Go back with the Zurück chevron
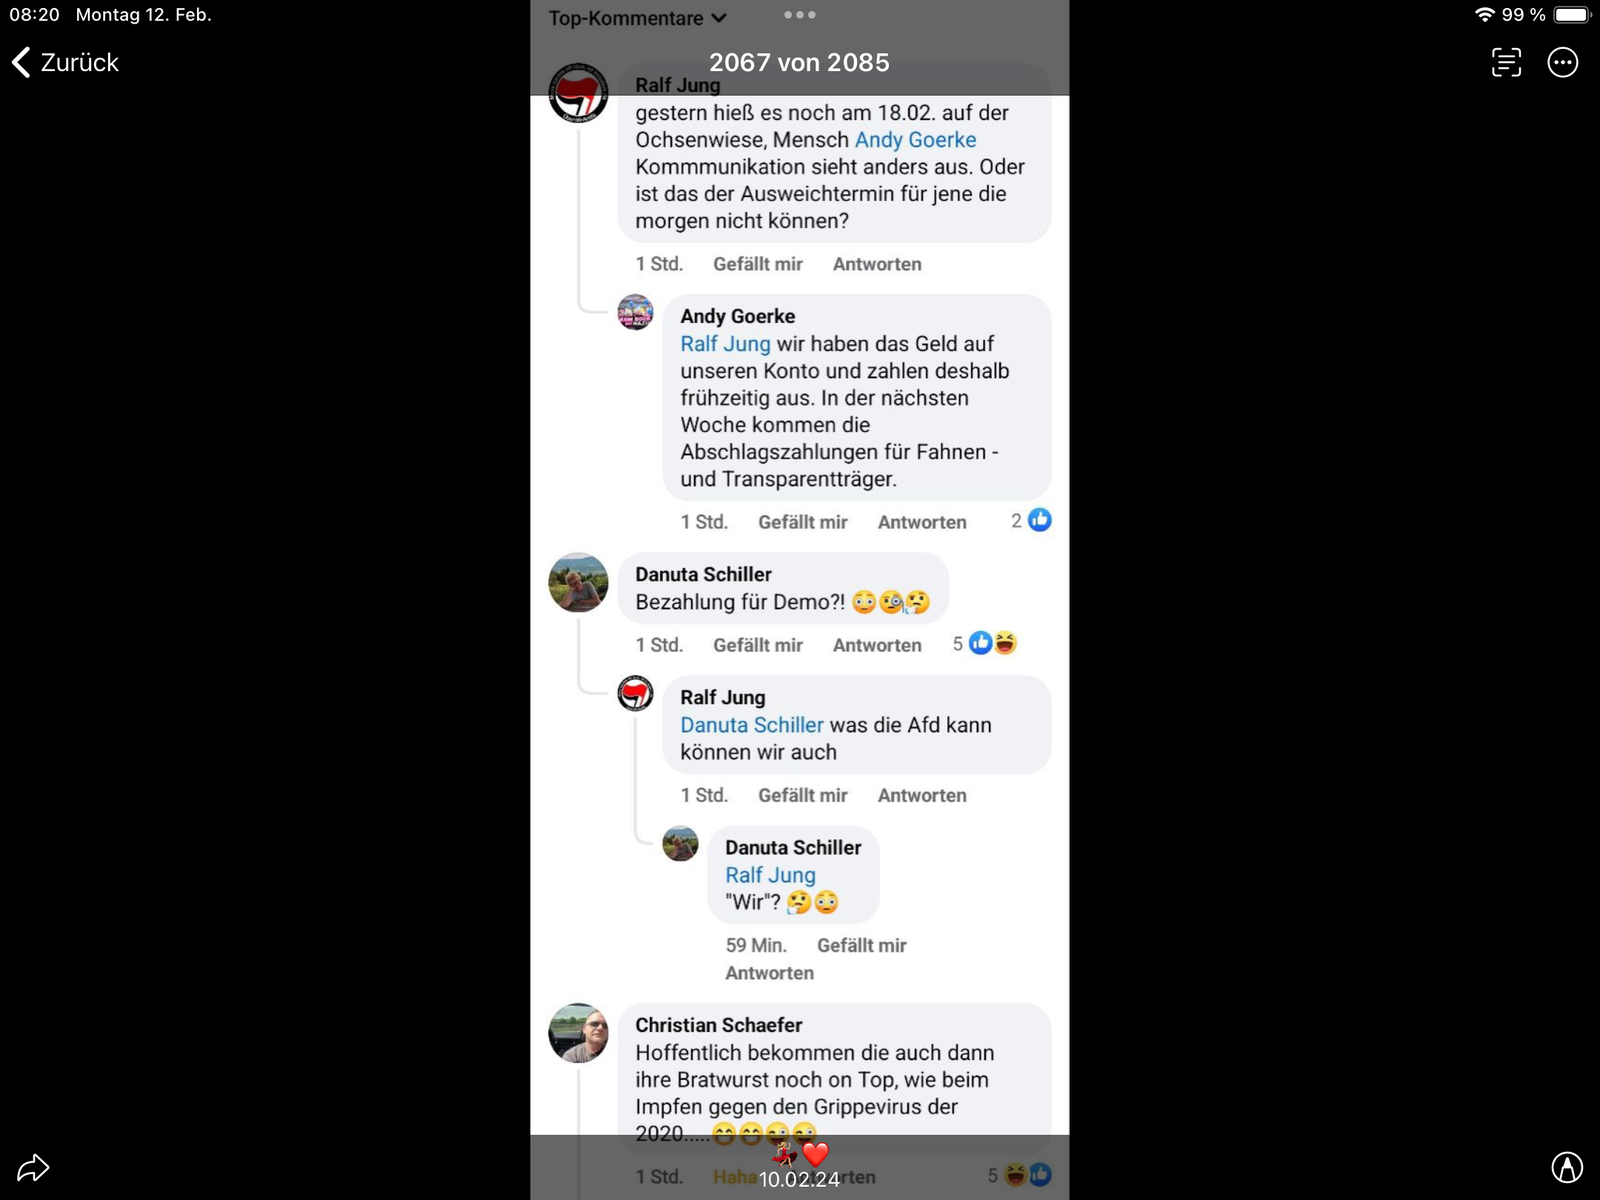 tap(65, 62)
